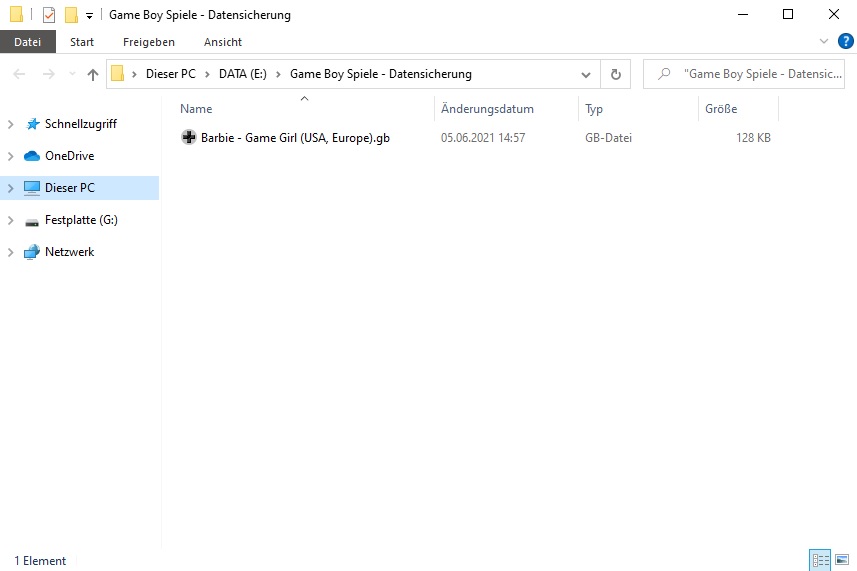Viewport: 857px width, 571px height.
Task: Select Festplatte (G:) in navigation pane
Action: (81, 220)
